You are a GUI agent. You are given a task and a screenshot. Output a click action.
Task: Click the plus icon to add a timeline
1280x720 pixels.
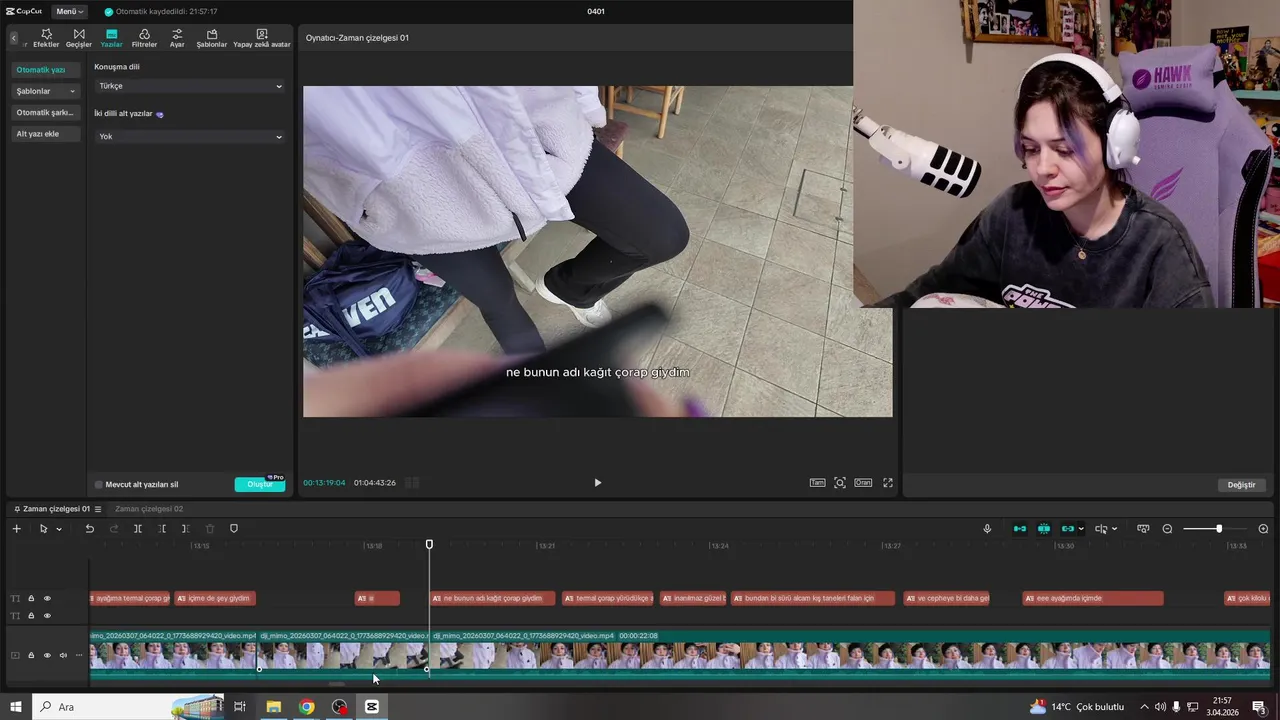tap(16, 529)
